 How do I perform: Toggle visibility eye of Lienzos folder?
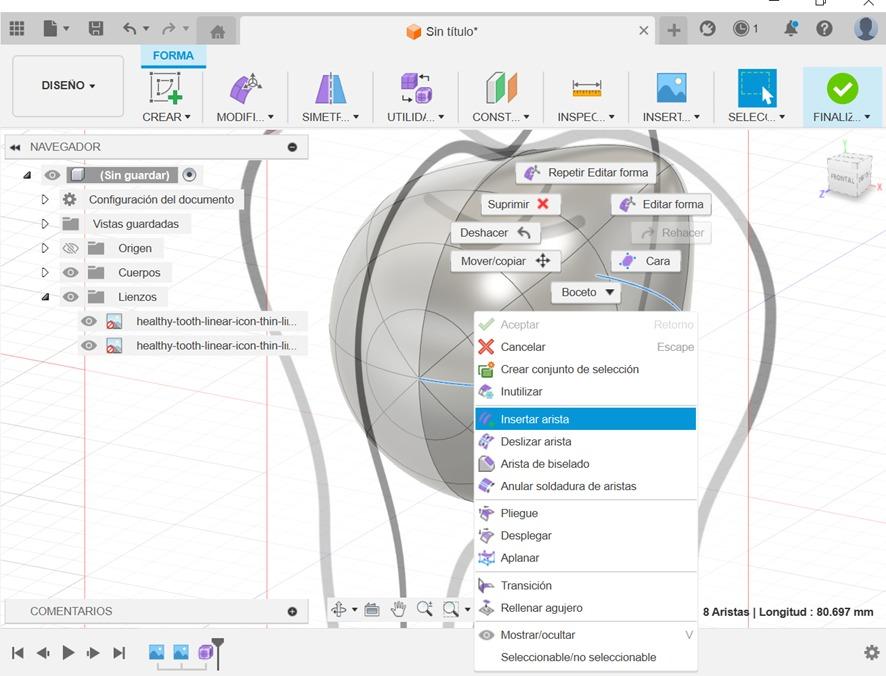71,297
